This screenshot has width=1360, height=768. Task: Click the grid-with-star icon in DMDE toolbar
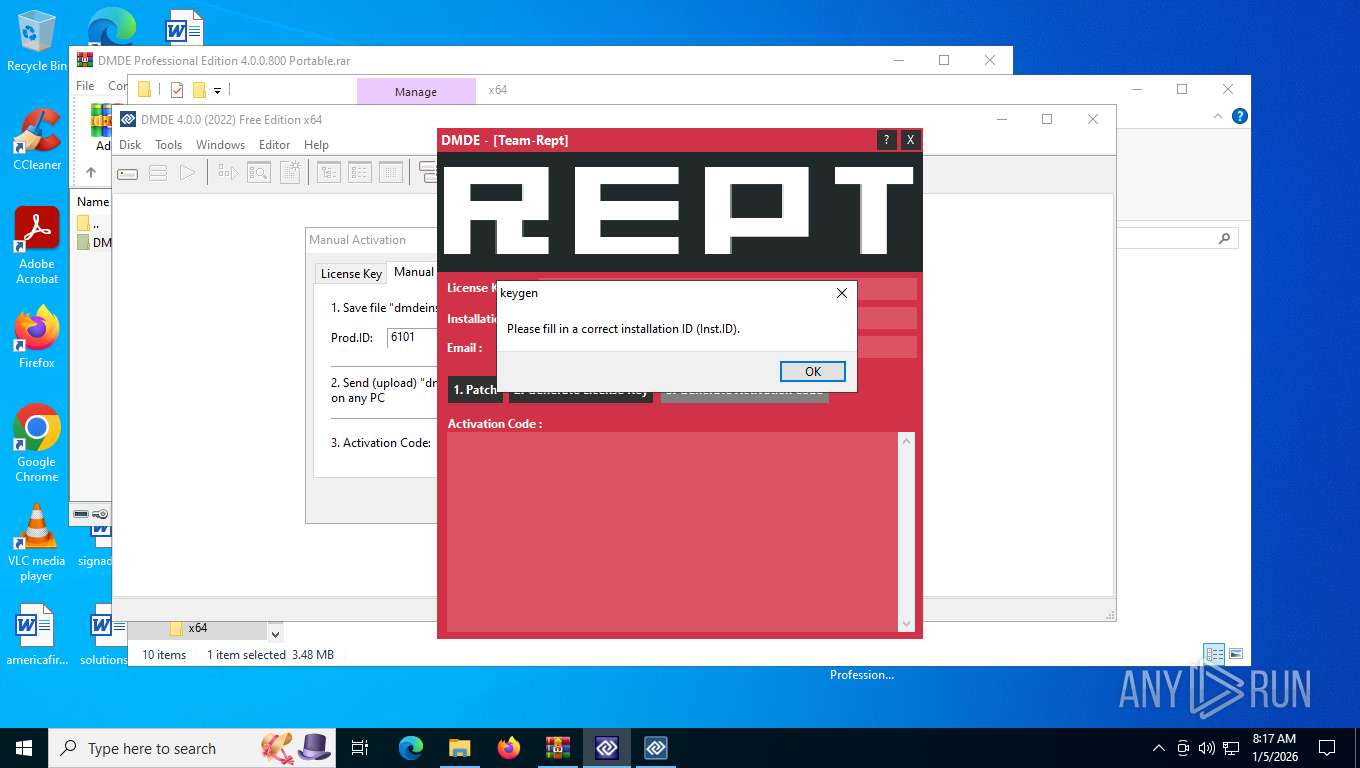coord(290,173)
